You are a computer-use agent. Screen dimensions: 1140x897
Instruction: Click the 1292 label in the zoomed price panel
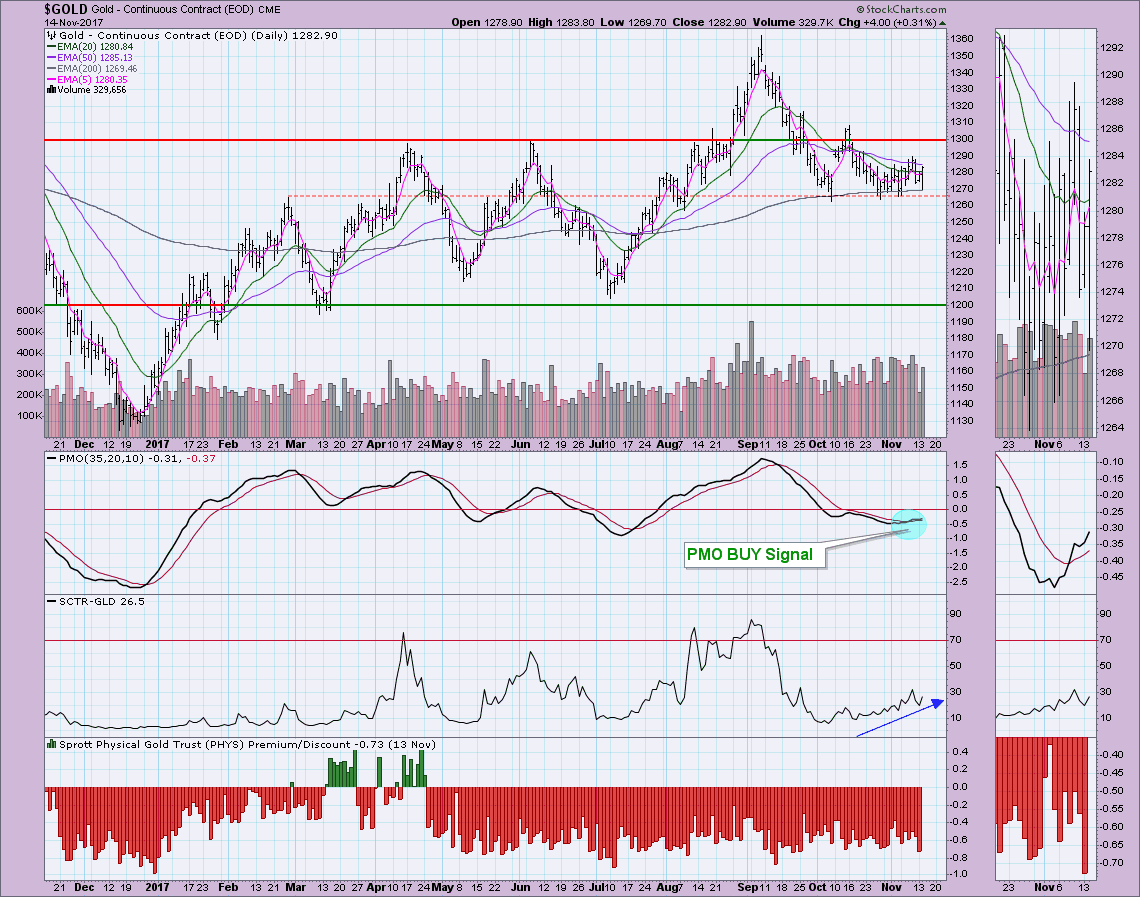1112,47
